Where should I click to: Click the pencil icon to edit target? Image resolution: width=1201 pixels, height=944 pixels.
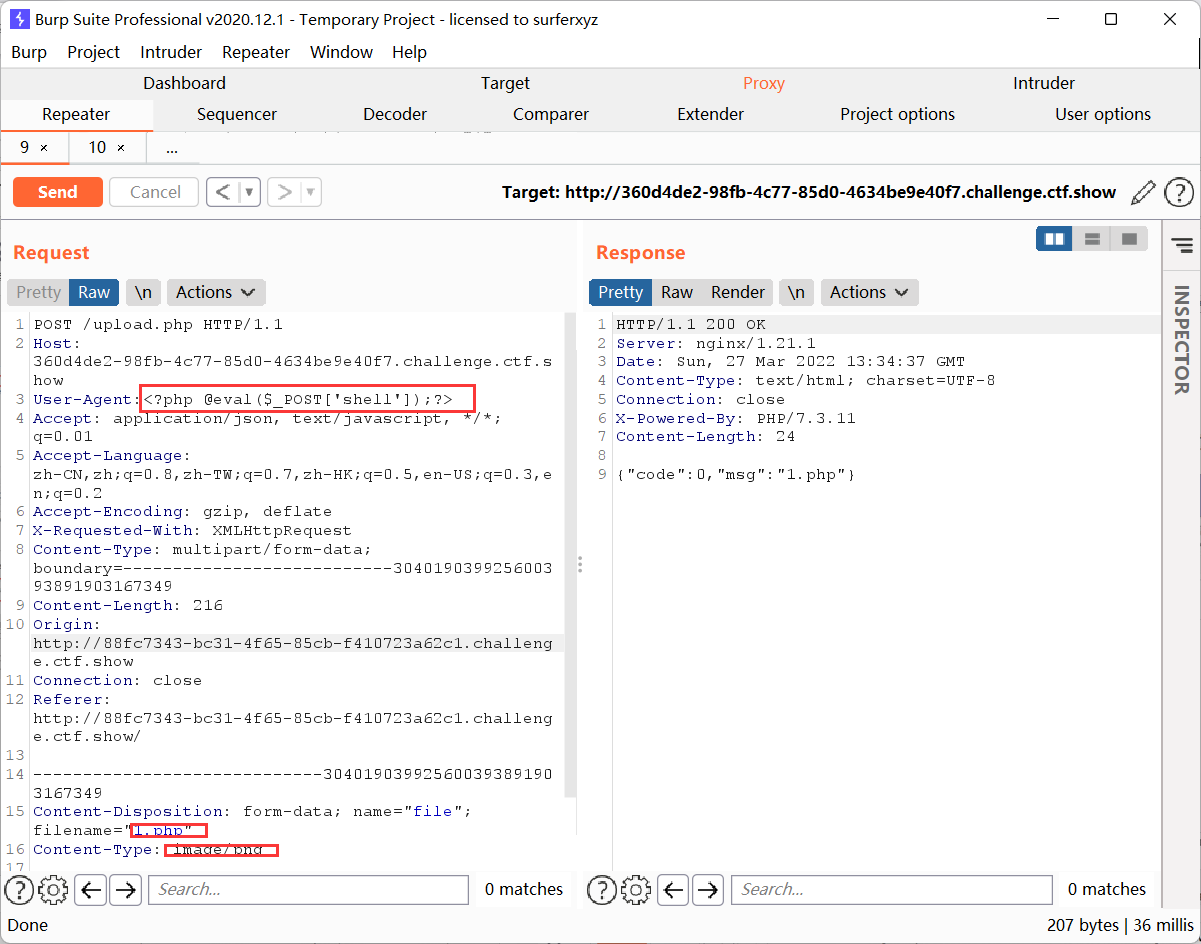(x=1143, y=192)
